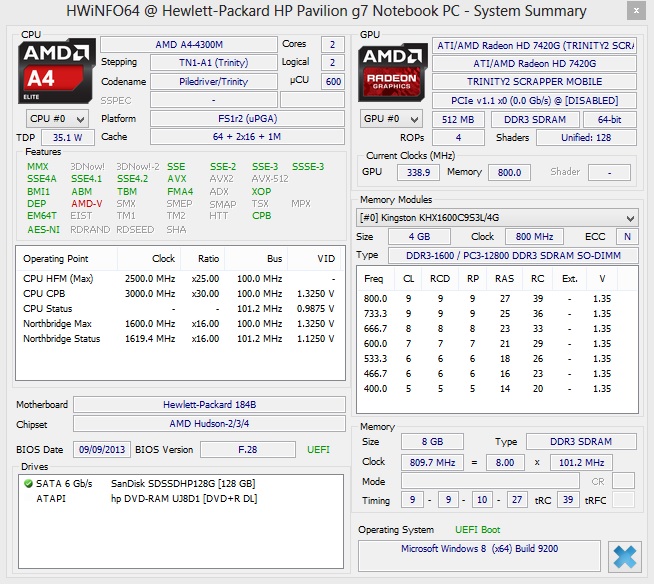This screenshot has height=584, width=654.
Task: Click the TRINITY2 SCRAPPER MOBILE field
Action: [x=534, y=82]
